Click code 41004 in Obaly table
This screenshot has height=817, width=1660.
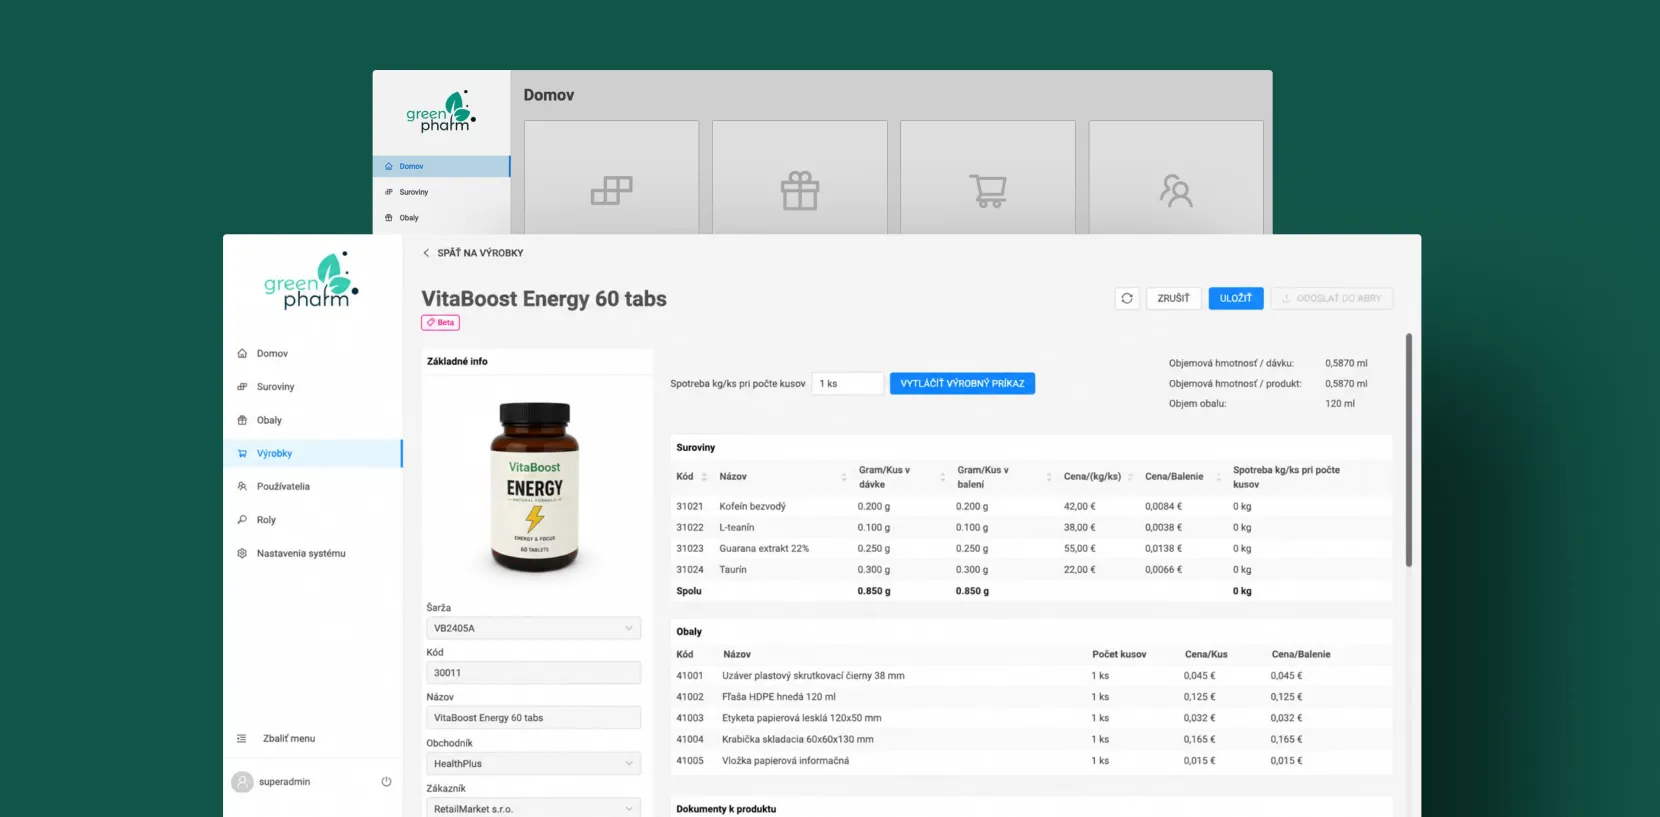click(x=690, y=739)
